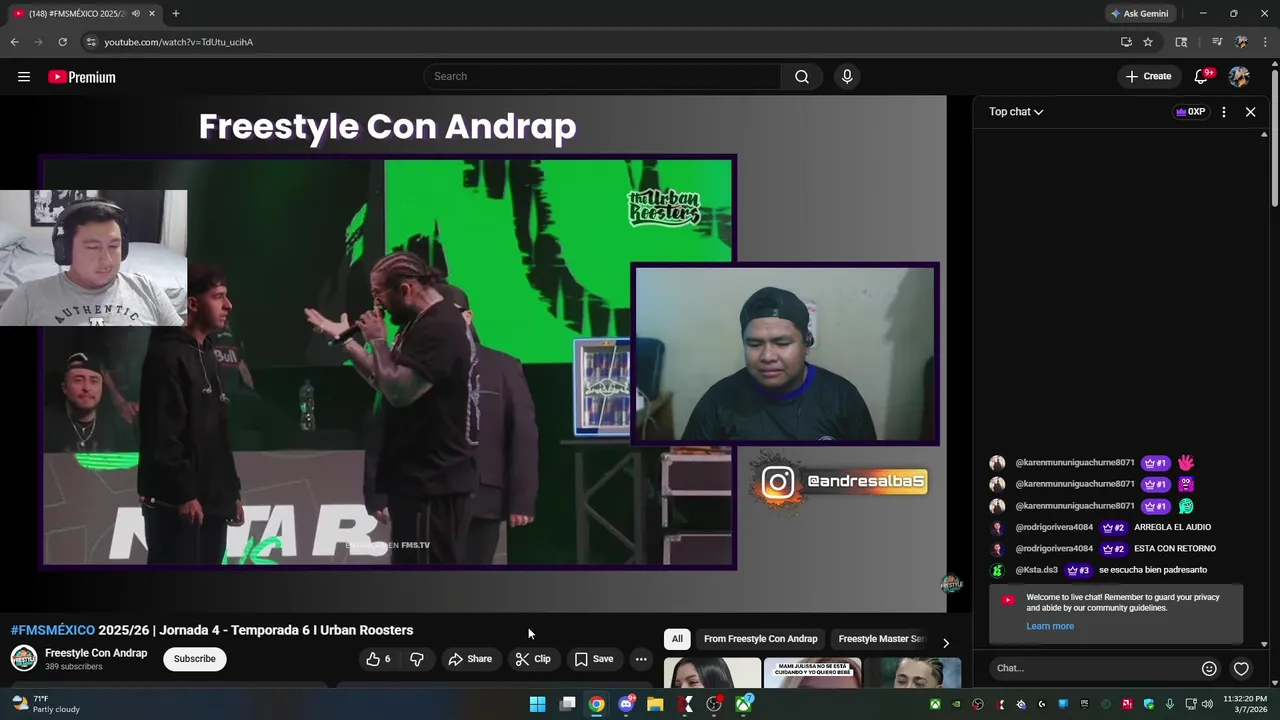This screenshot has width=1280, height=720.
Task: Open Xbox app in taskbar
Action: coord(744,704)
